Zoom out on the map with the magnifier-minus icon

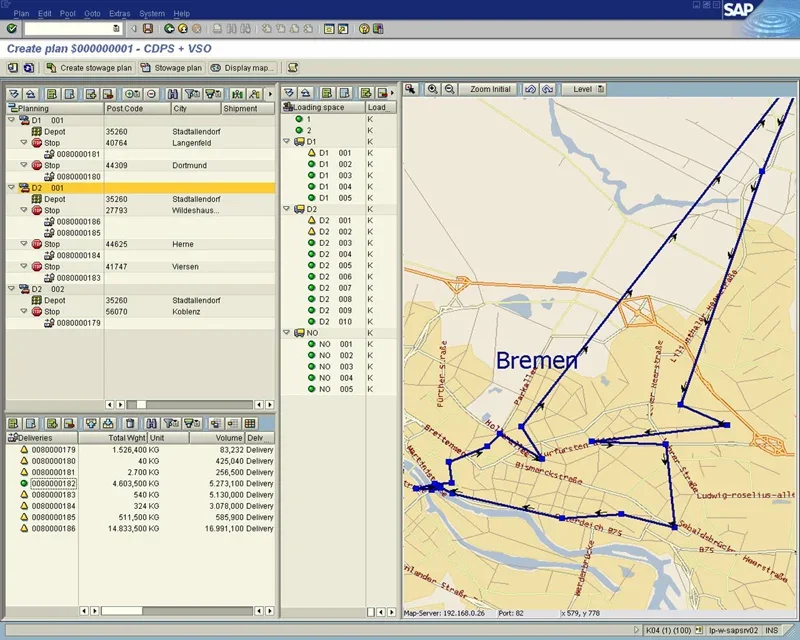[x=449, y=89]
